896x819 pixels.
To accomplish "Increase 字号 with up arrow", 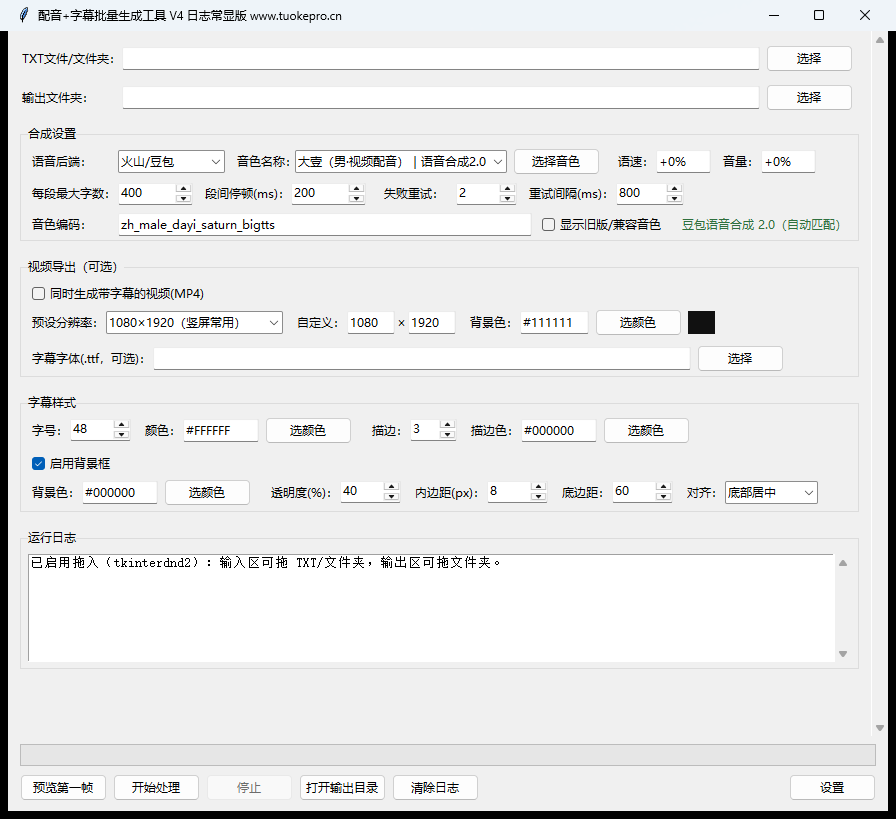I will click(121, 424).
